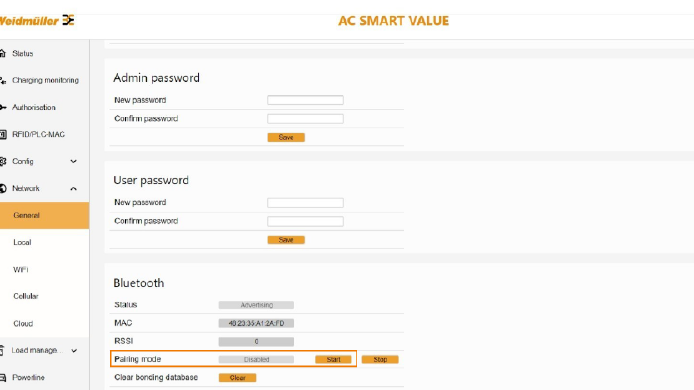Viewport: 694px width, 390px height.
Task: Click the Config gear icon
Action: tap(3, 162)
